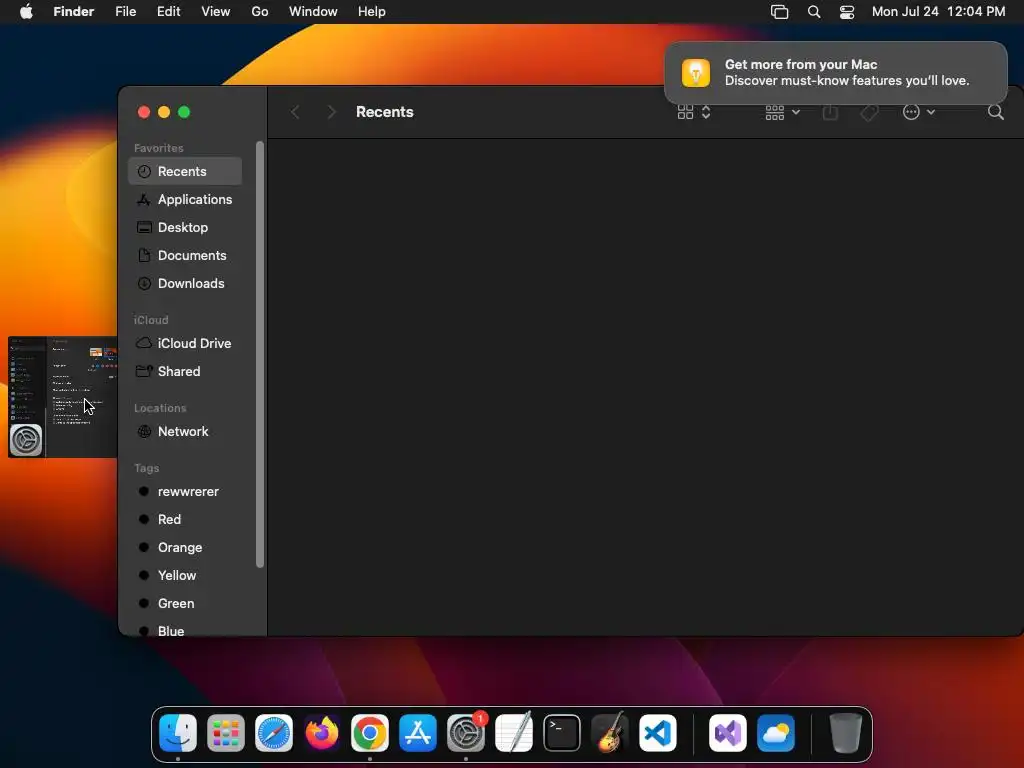
Task: Open the Edit menu
Action: pos(168,11)
